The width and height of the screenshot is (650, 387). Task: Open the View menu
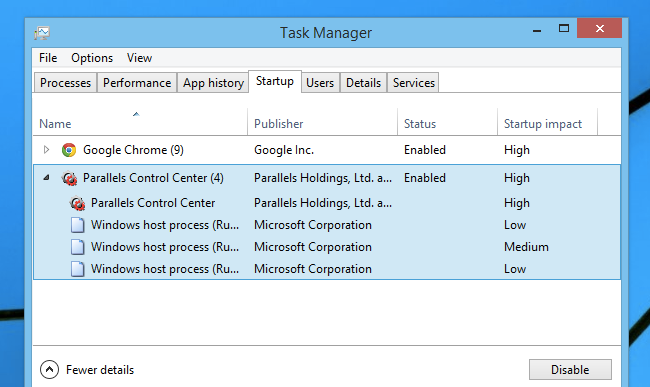point(139,58)
